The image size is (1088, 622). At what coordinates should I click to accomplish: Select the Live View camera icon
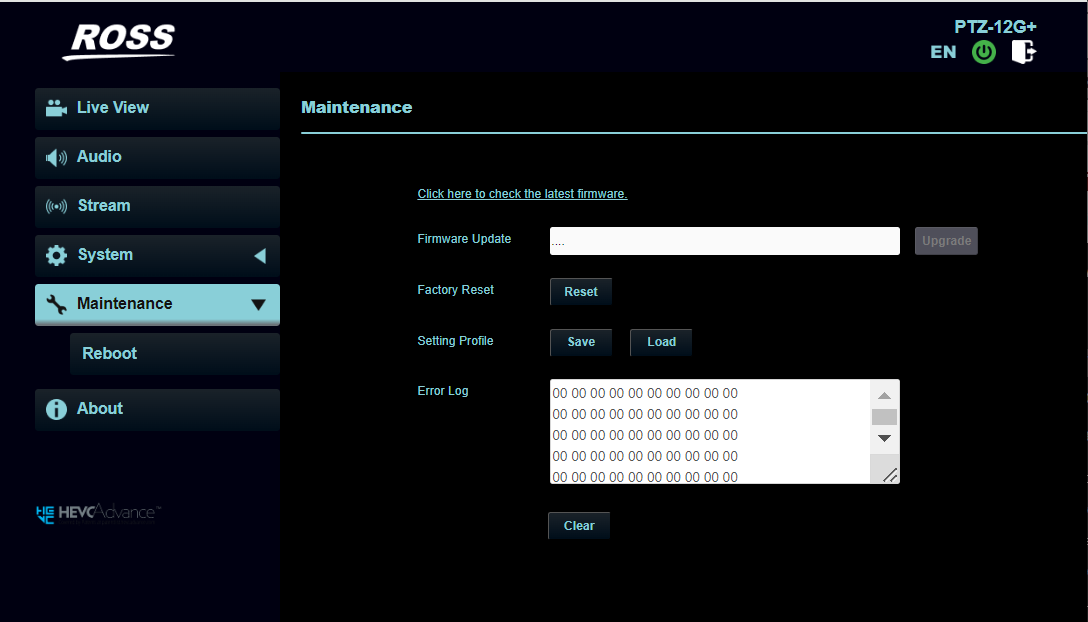[x=55, y=109]
